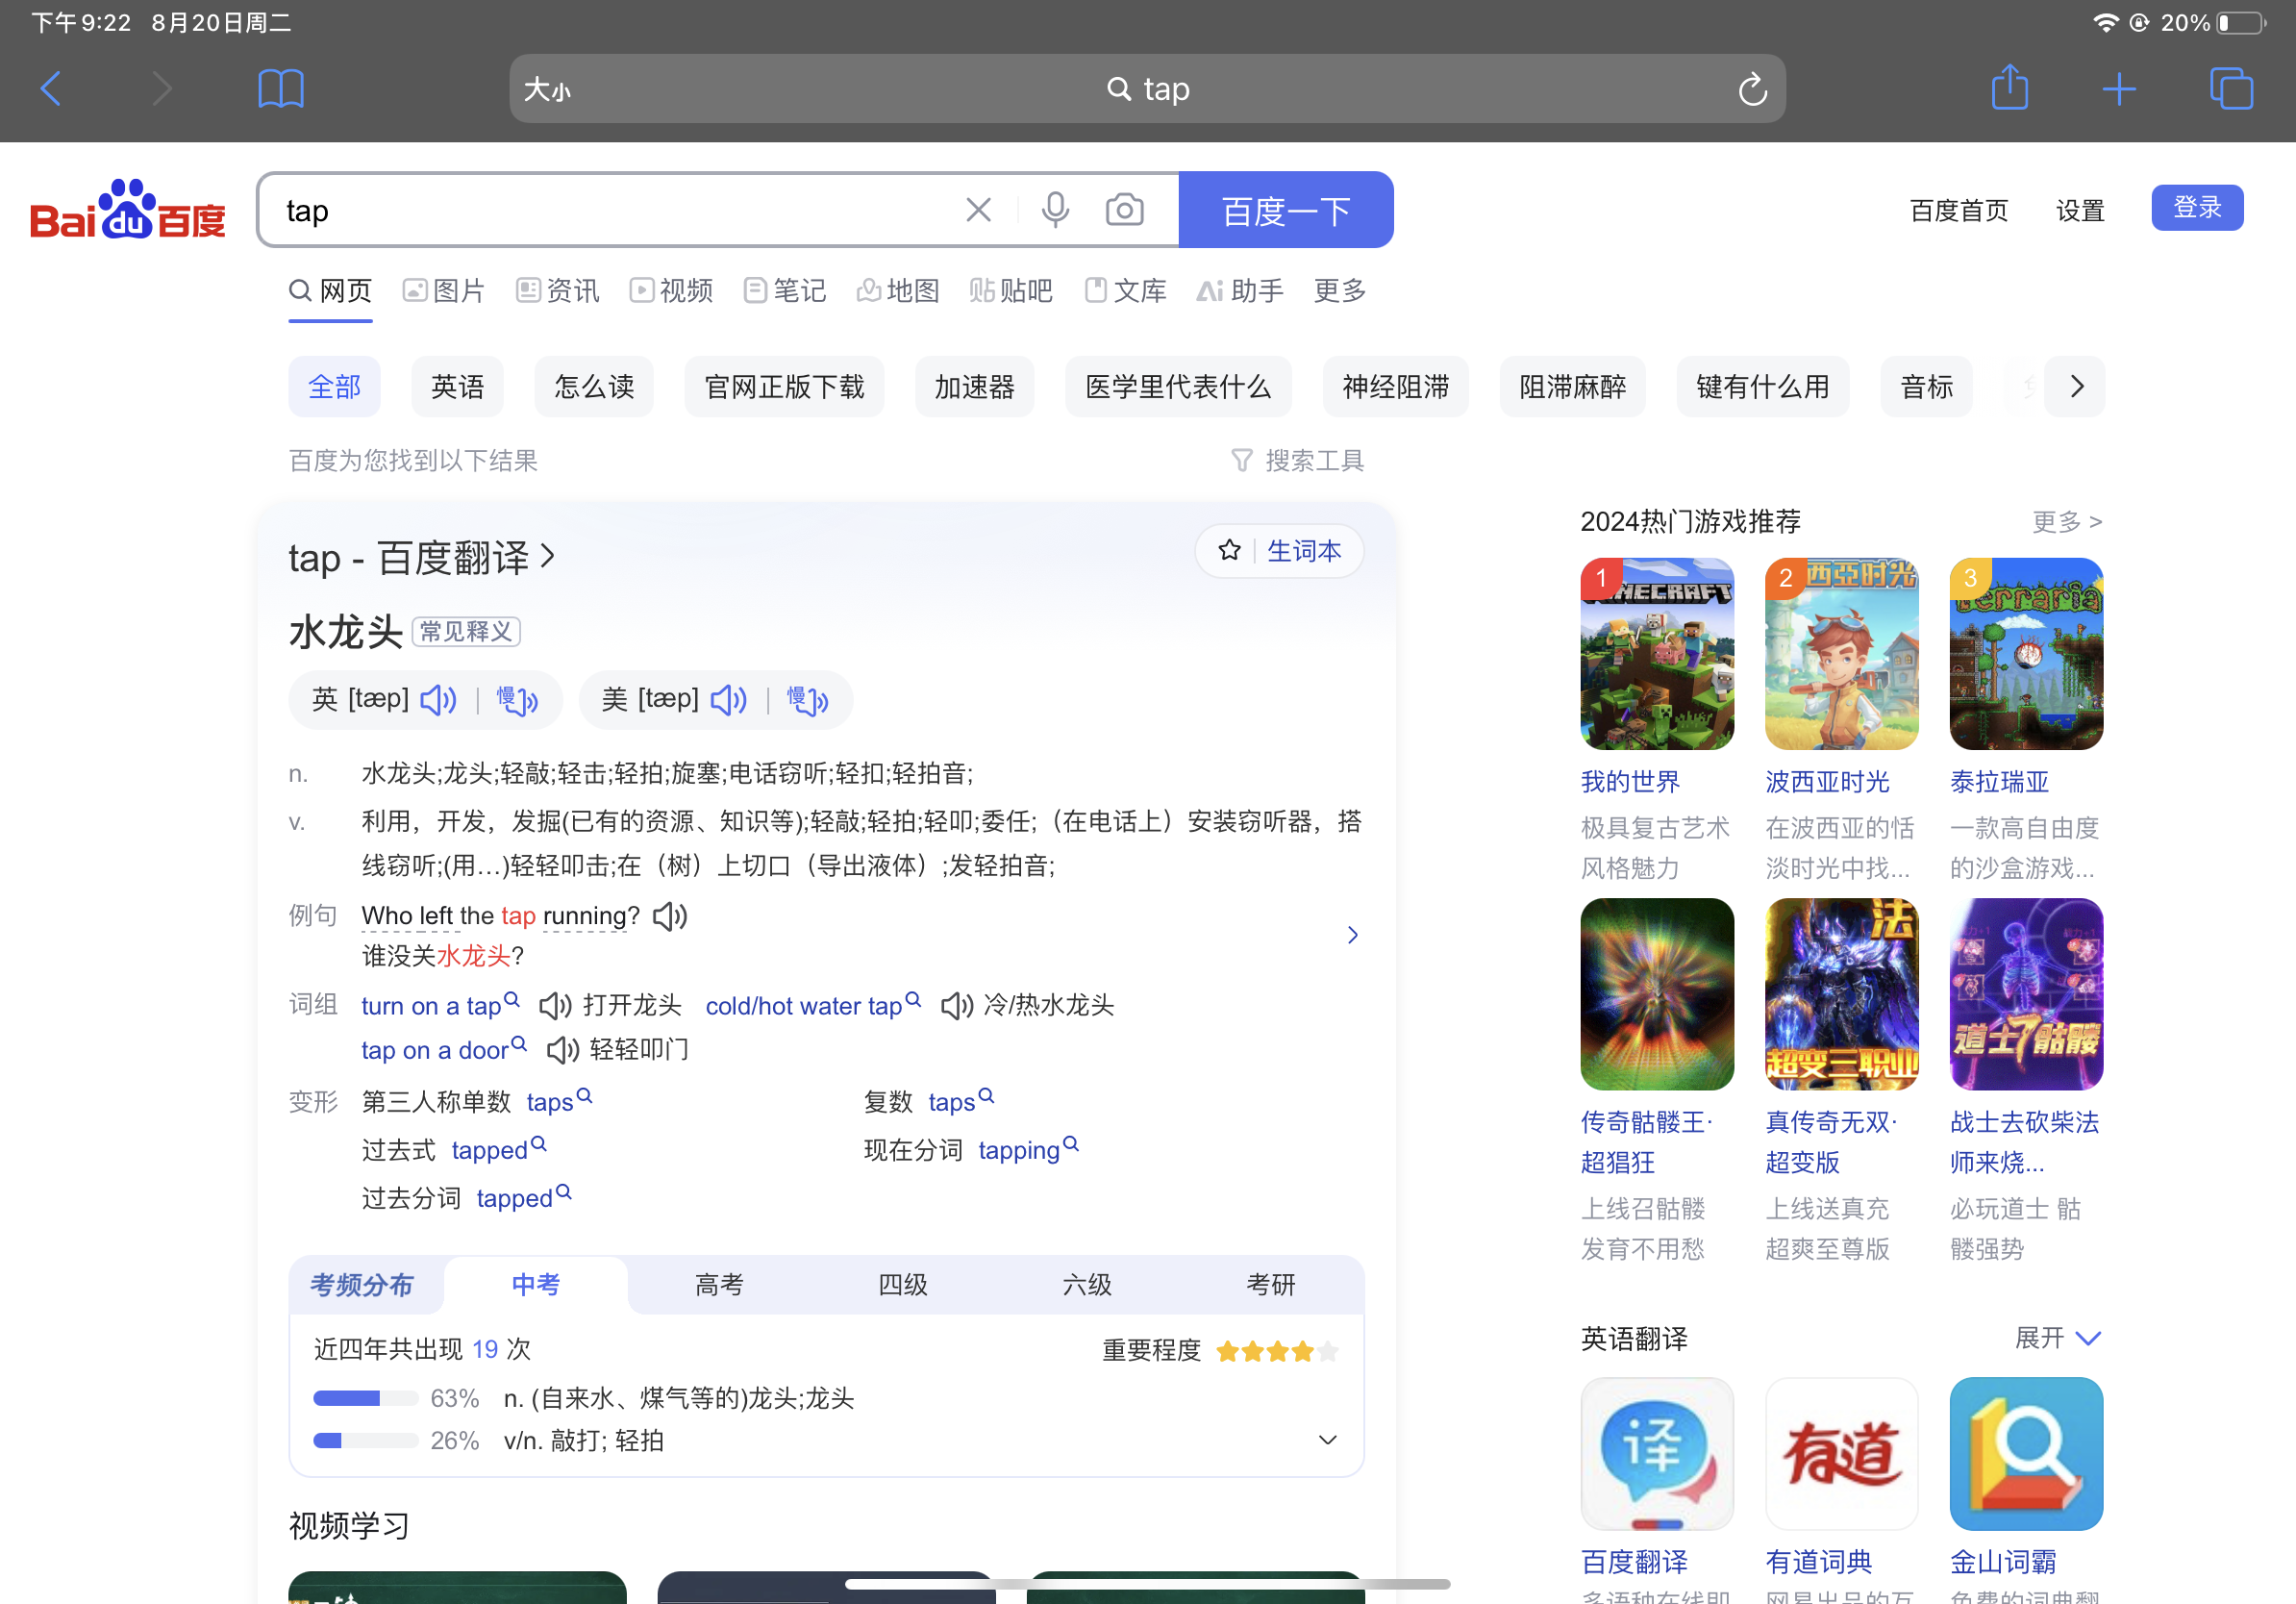Image resolution: width=2296 pixels, height=1604 pixels.
Task: Open the 泰拉瑞亚 Terraria game thumbnail
Action: 2026,654
